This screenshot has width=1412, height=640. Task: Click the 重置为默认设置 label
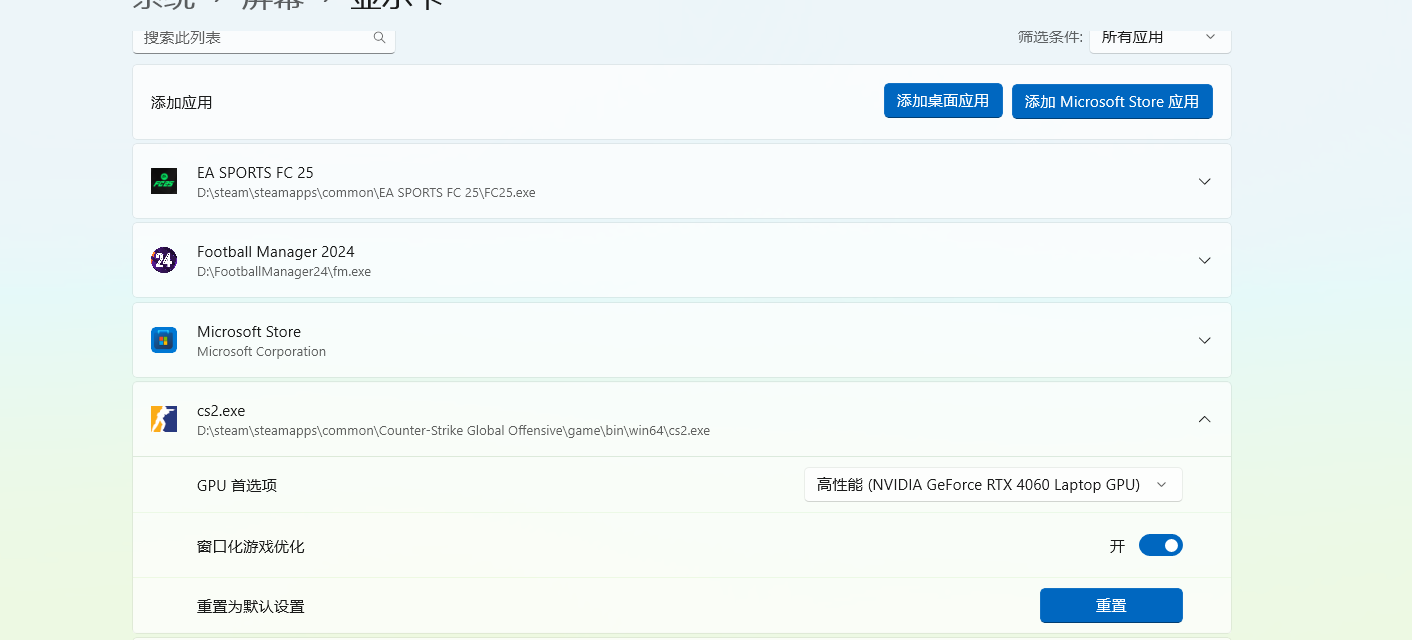pos(251,607)
